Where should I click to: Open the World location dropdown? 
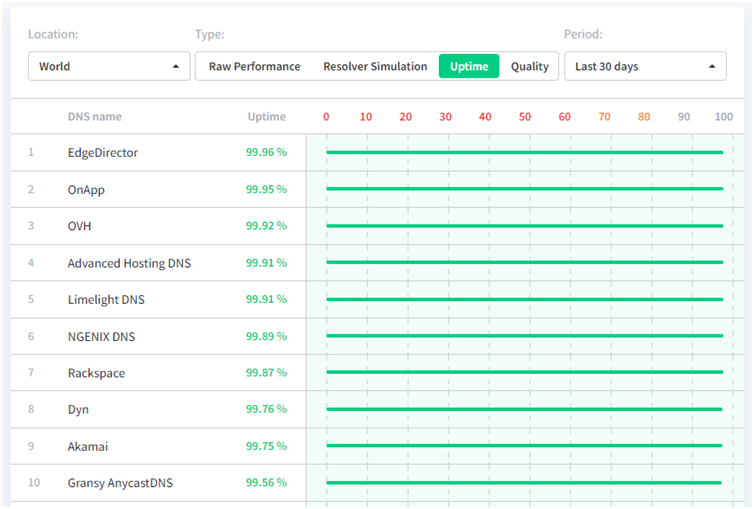tap(109, 66)
